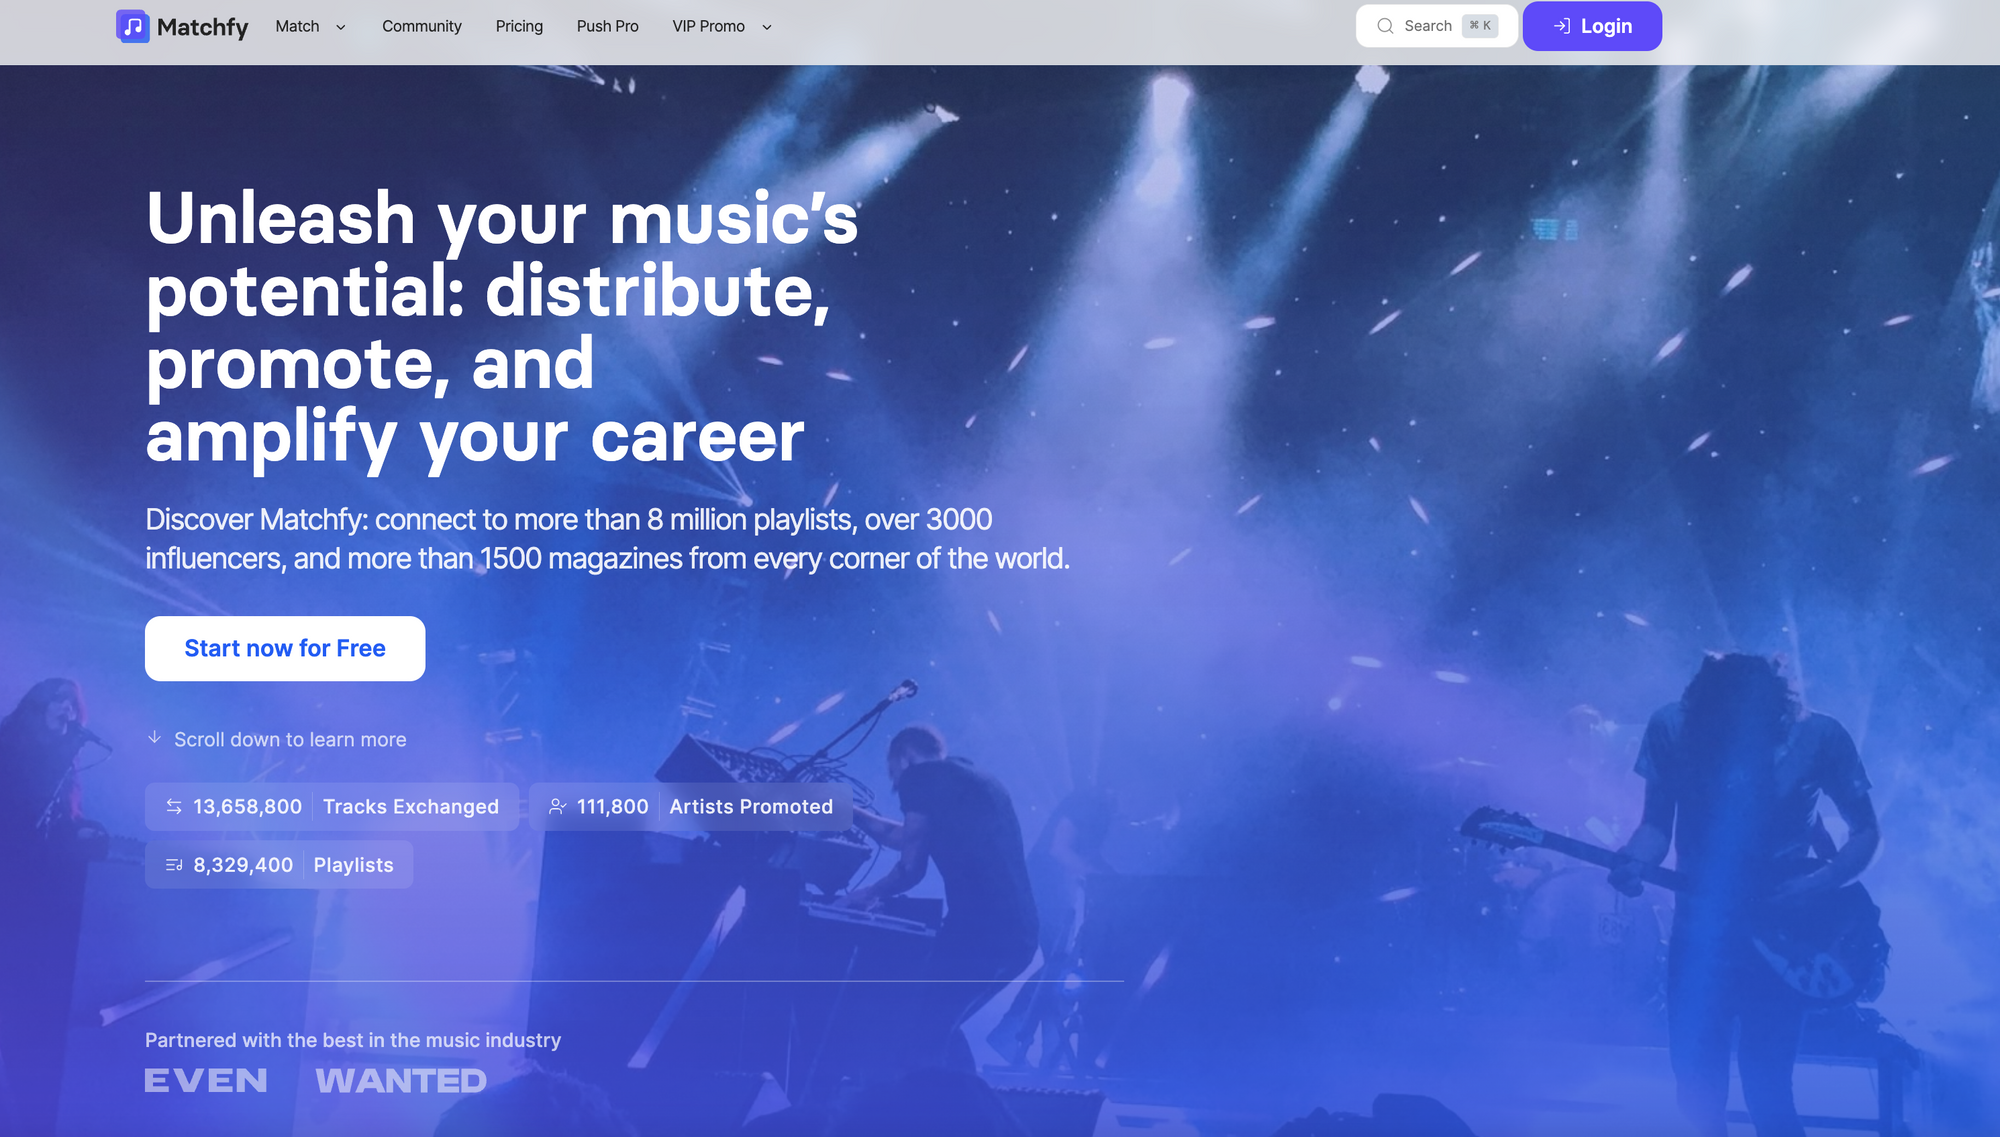Click the 111,800 artists count
Screen dimensions: 2000x1137
coord(613,806)
